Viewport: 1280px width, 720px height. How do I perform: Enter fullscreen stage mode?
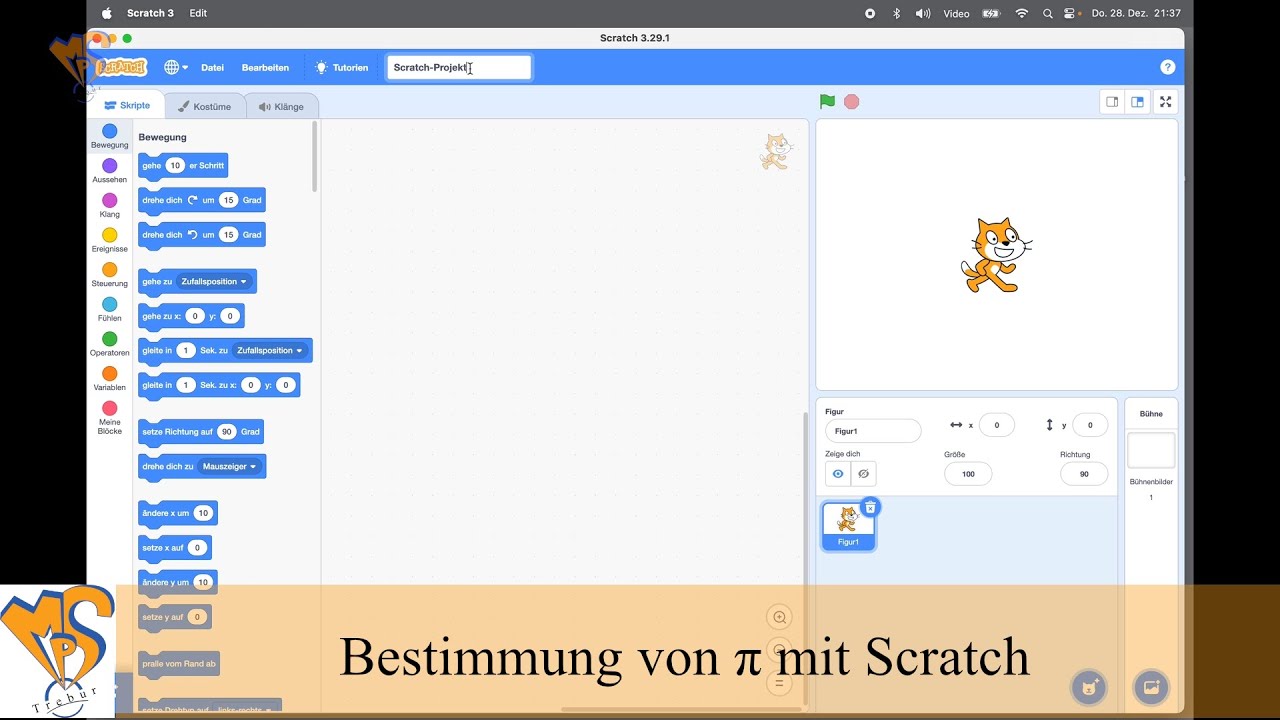pos(1165,102)
